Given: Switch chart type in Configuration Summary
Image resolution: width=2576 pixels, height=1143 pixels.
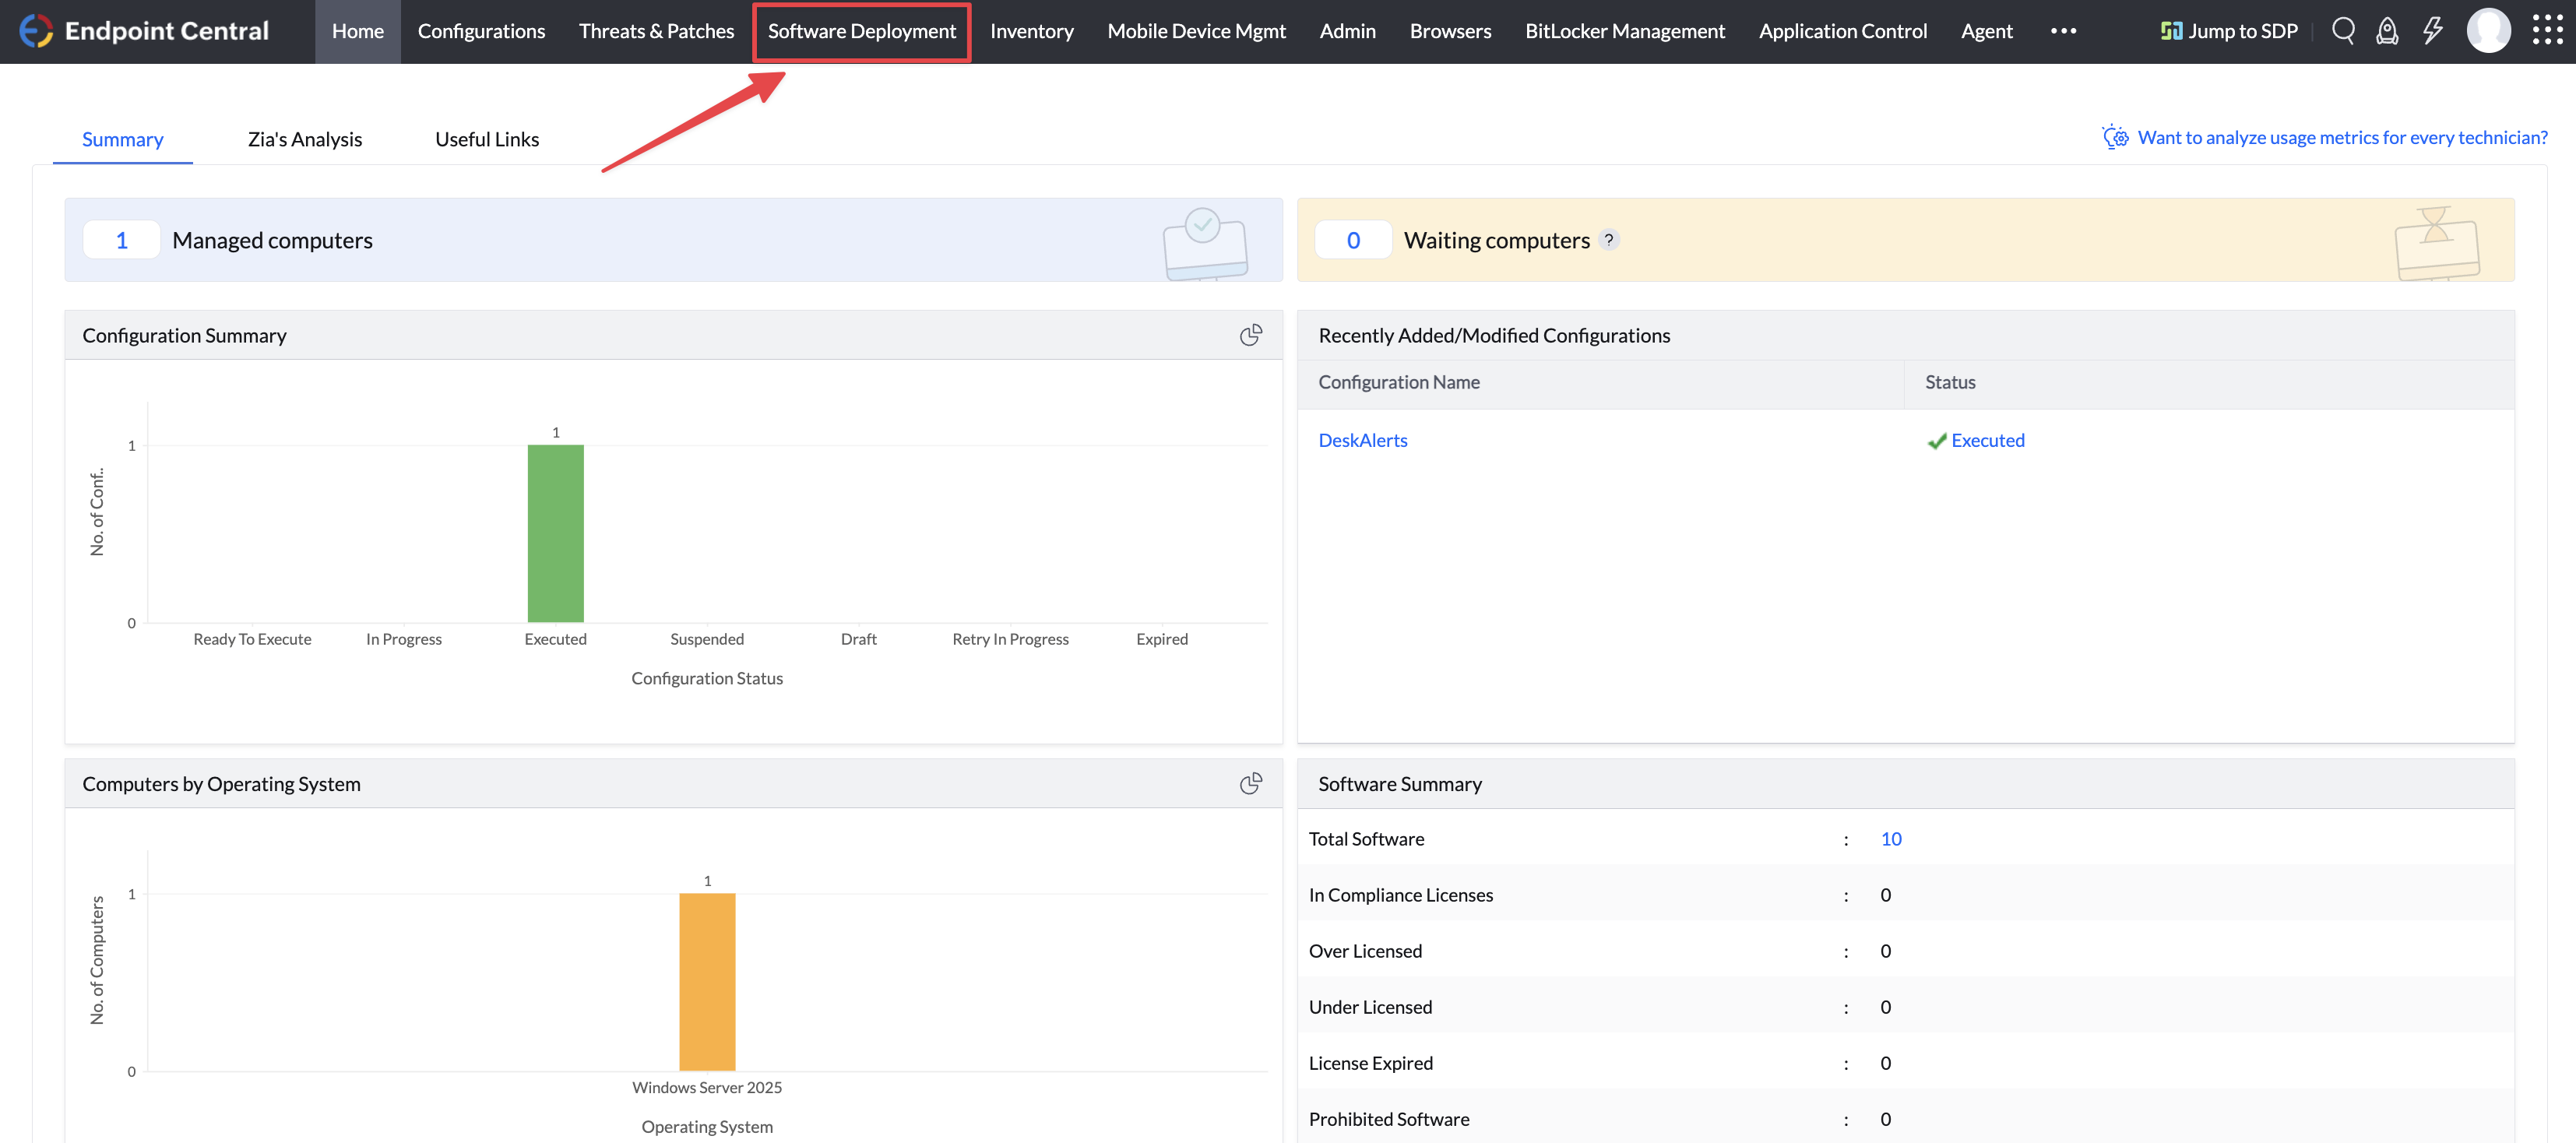Looking at the screenshot, I should click(x=1250, y=335).
